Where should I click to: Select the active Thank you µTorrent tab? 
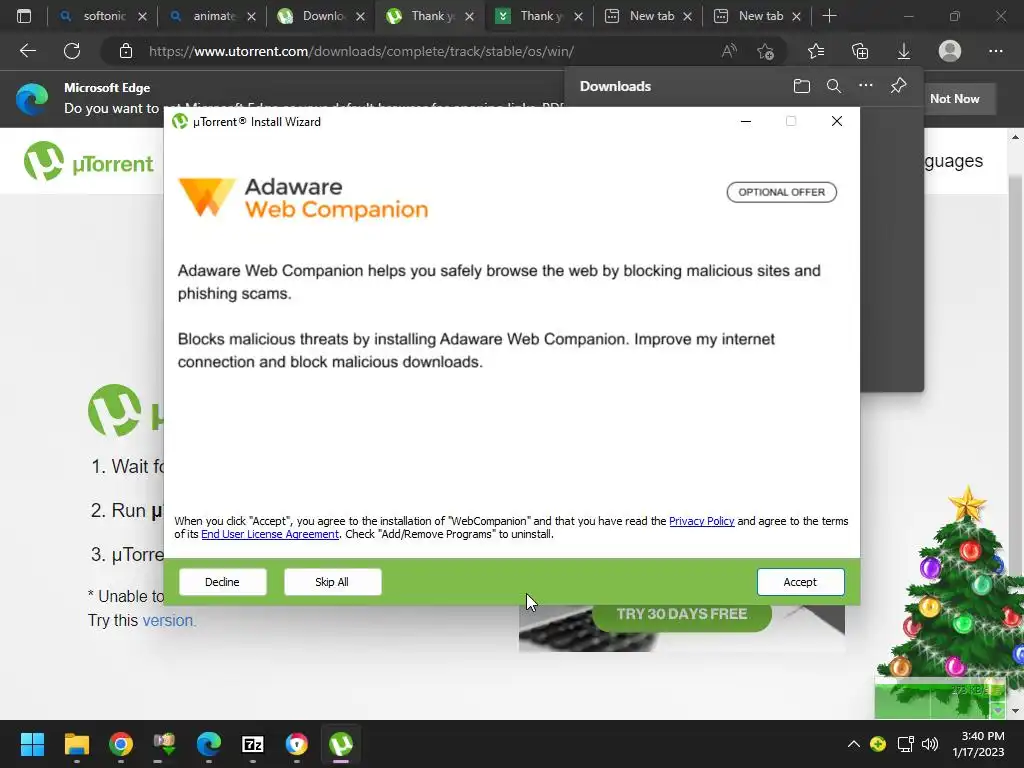coord(431,16)
